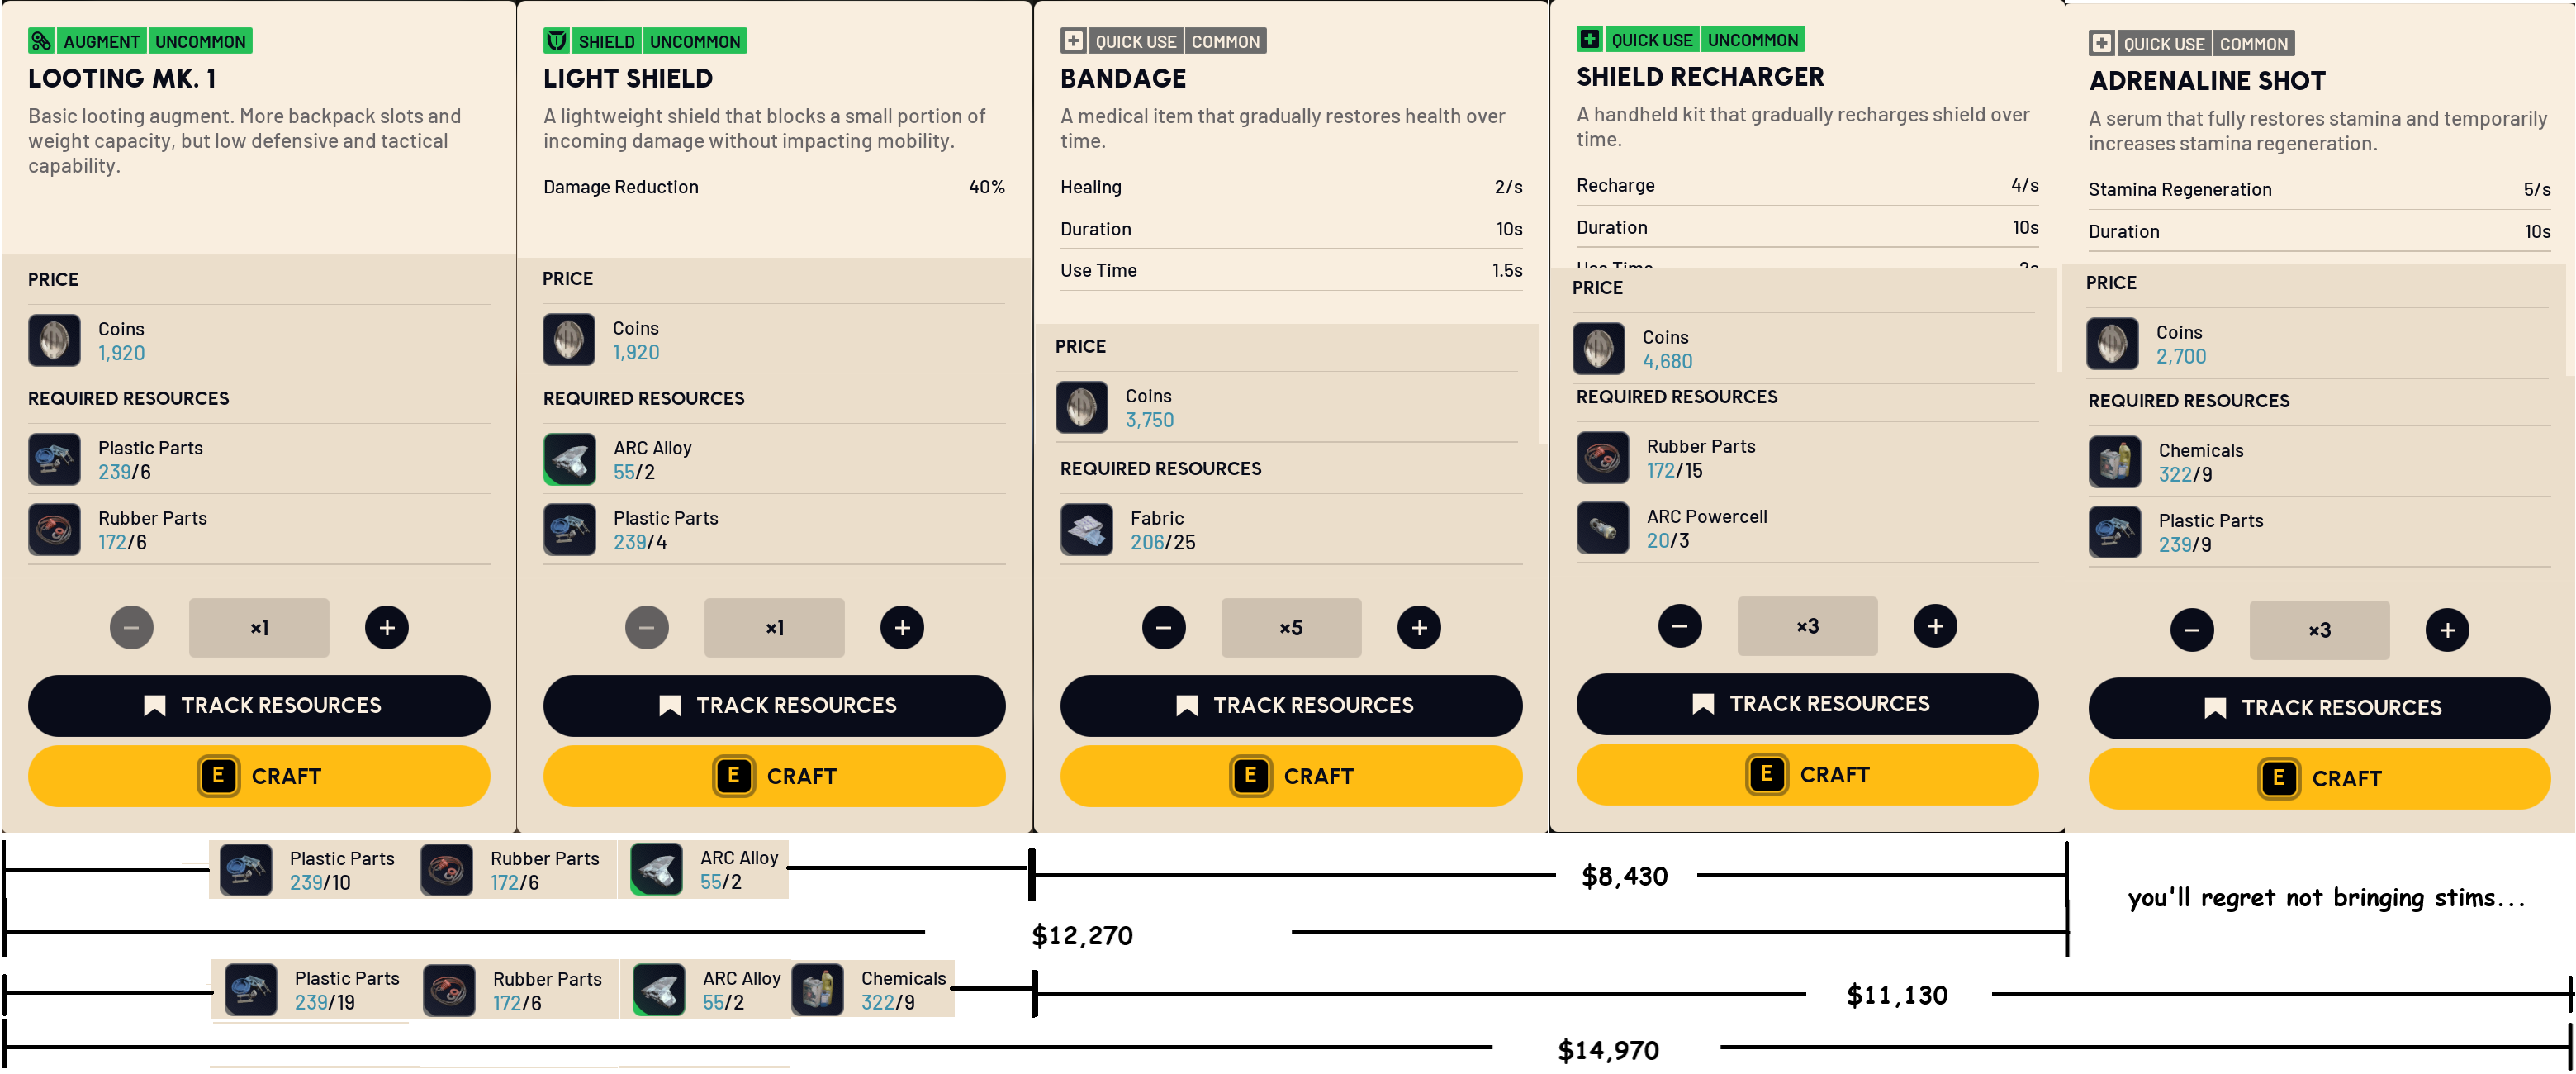Click the Quick Use icon on Shield Recharger
Image resolution: width=2576 pixels, height=1074 pixels.
coord(1590,39)
